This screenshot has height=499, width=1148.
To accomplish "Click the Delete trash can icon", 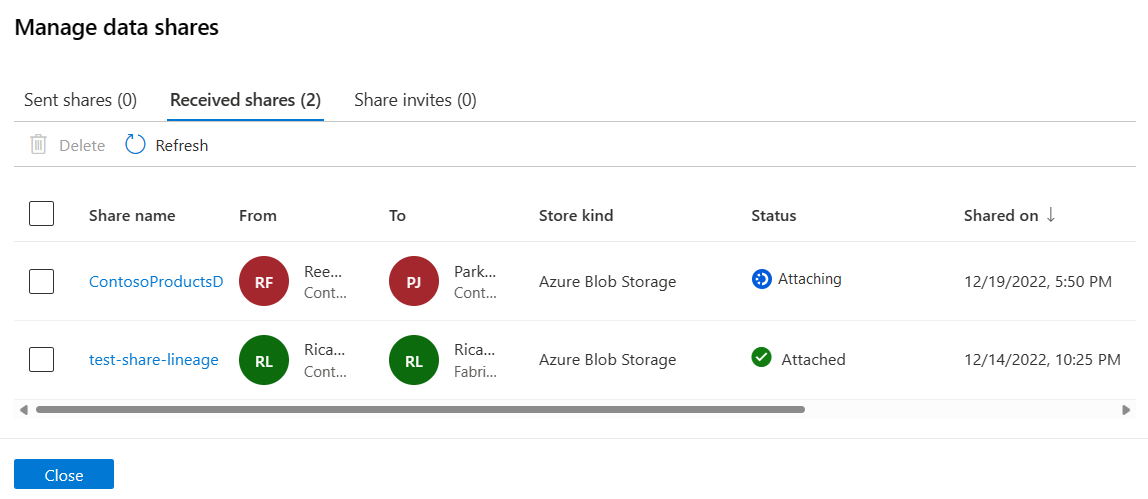I will point(39,145).
